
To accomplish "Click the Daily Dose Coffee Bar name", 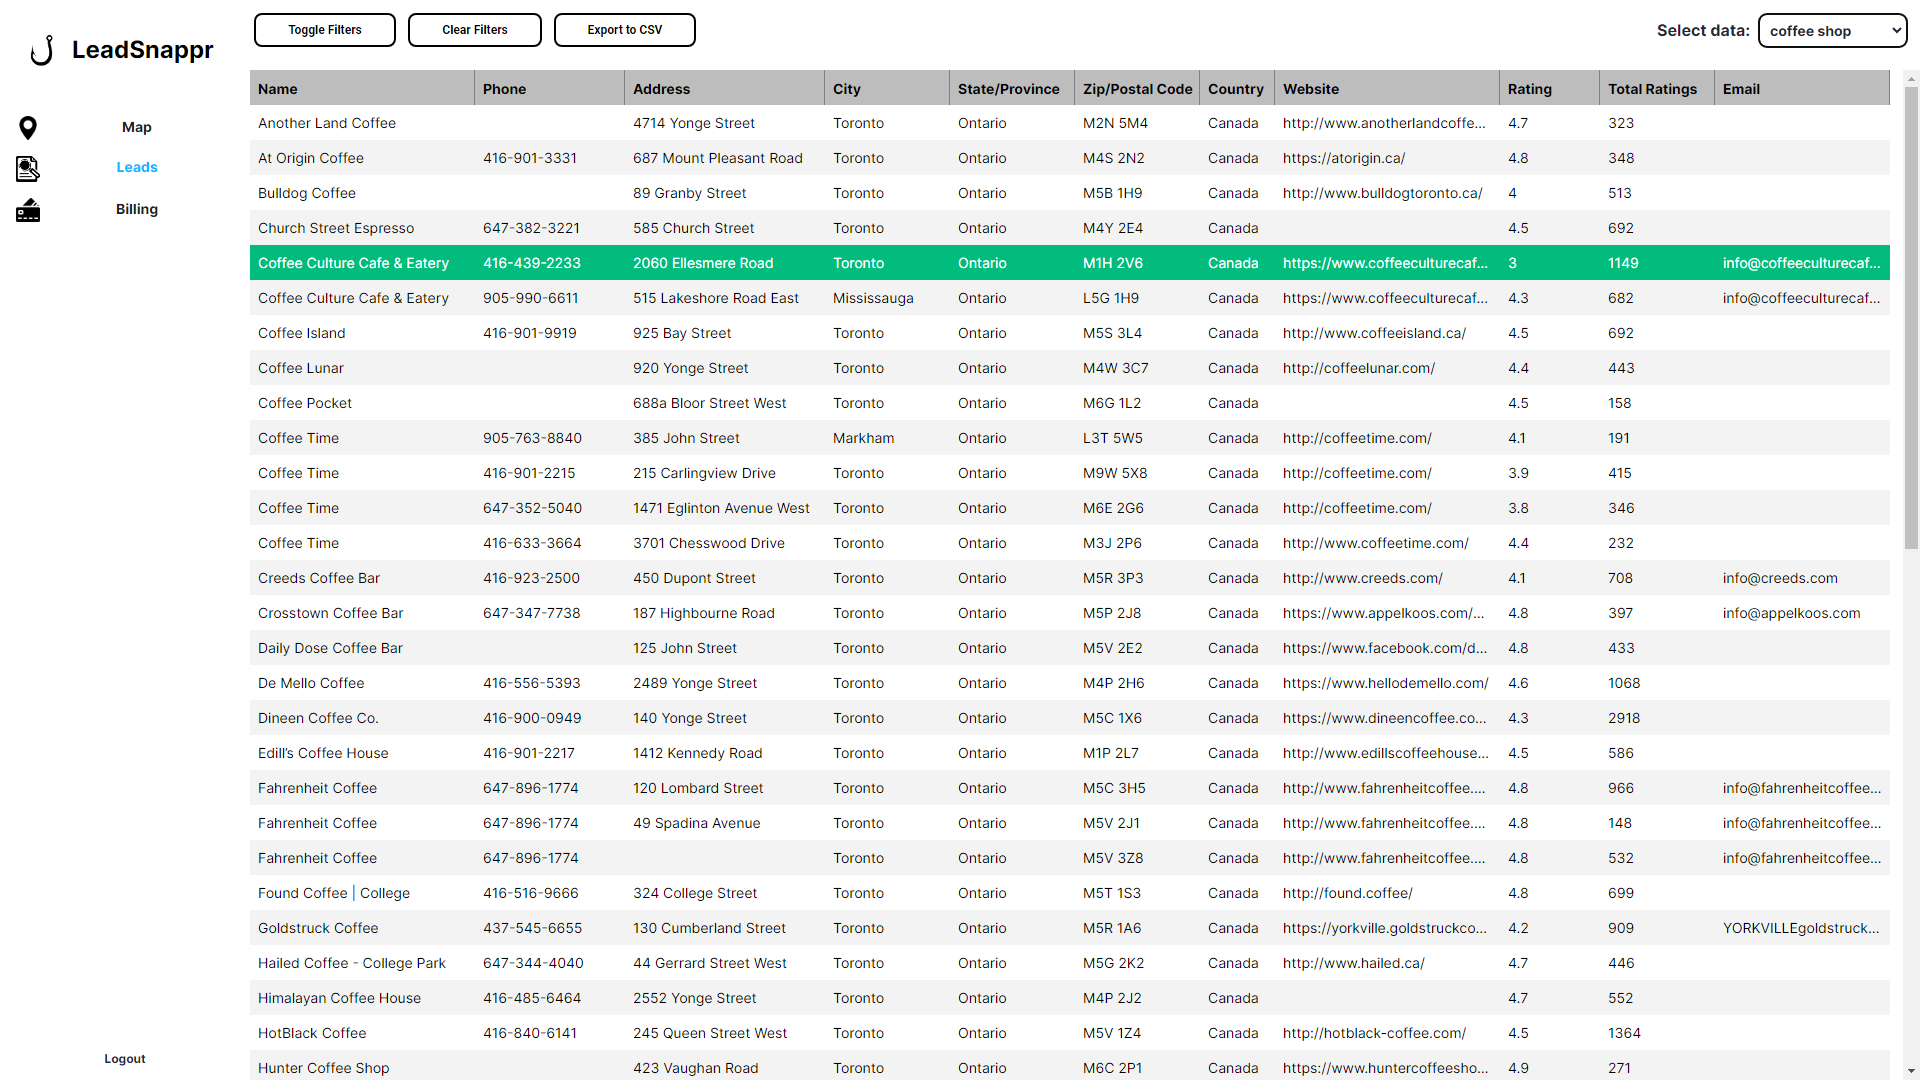I will coord(330,648).
